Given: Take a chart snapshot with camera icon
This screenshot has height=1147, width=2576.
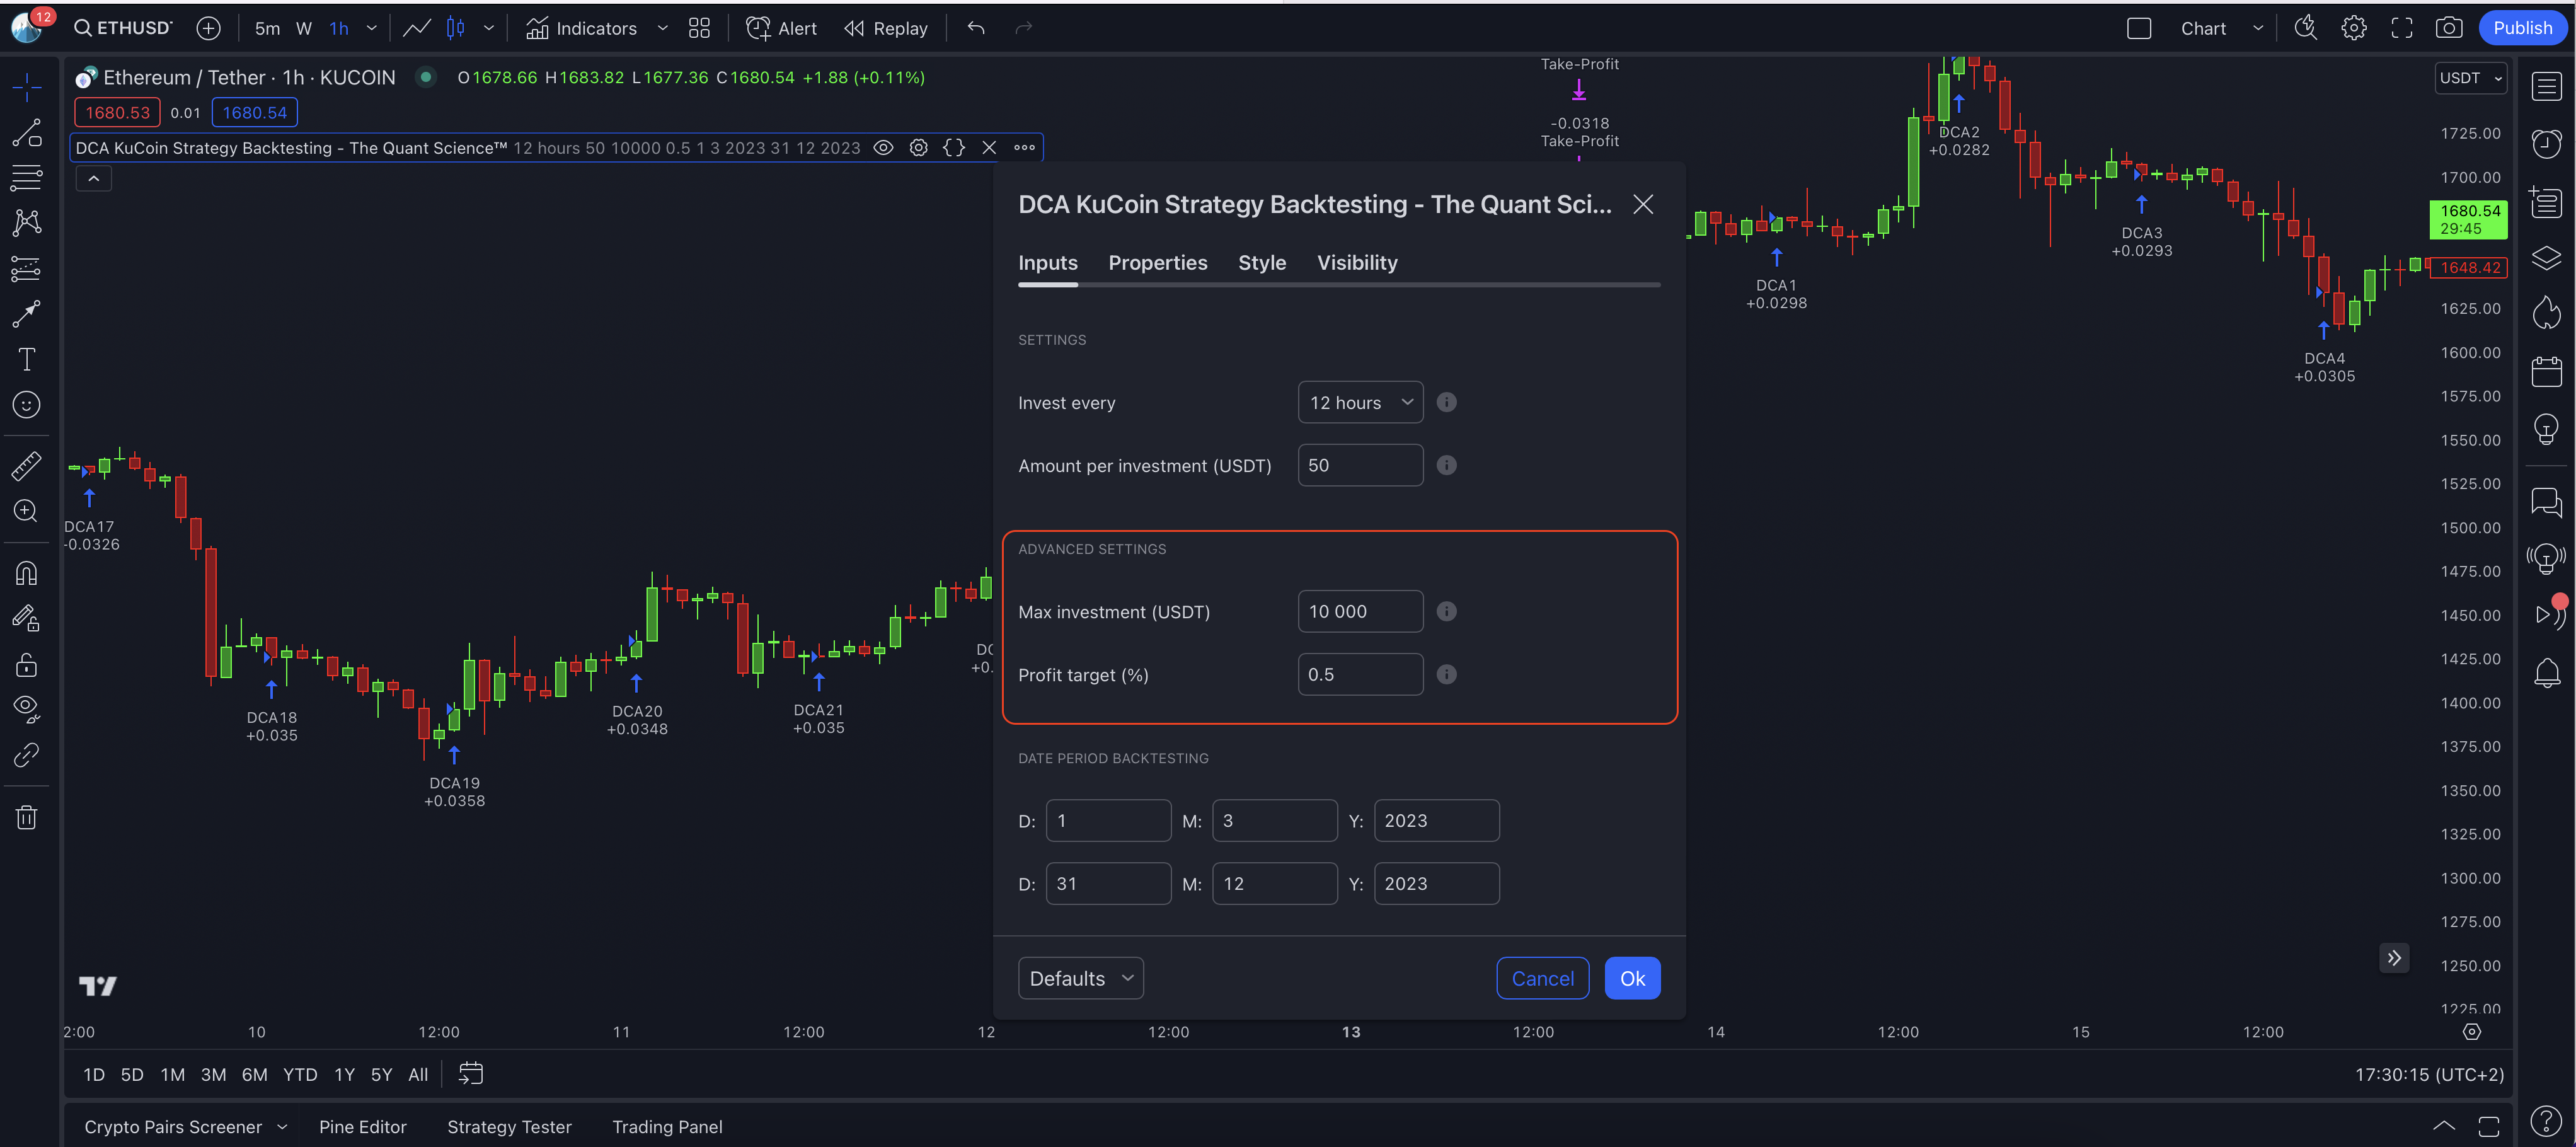Looking at the screenshot, I should [x=2448, y=28].
